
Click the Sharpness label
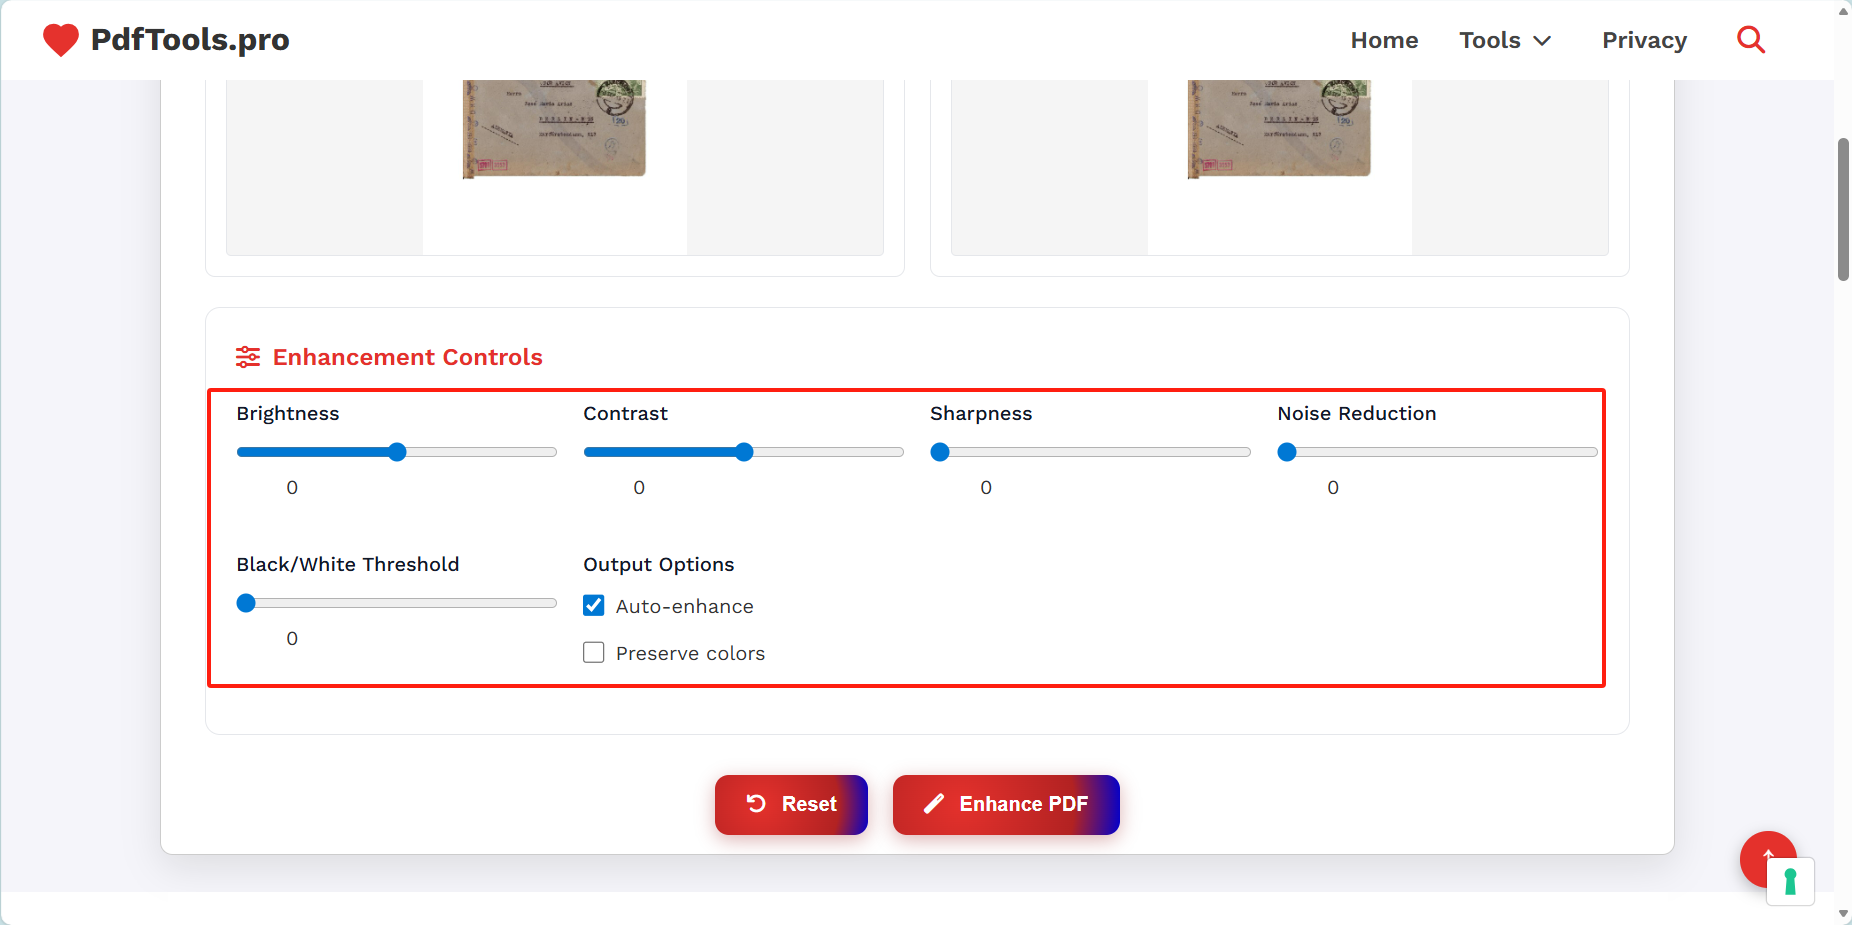coord(981,414)
